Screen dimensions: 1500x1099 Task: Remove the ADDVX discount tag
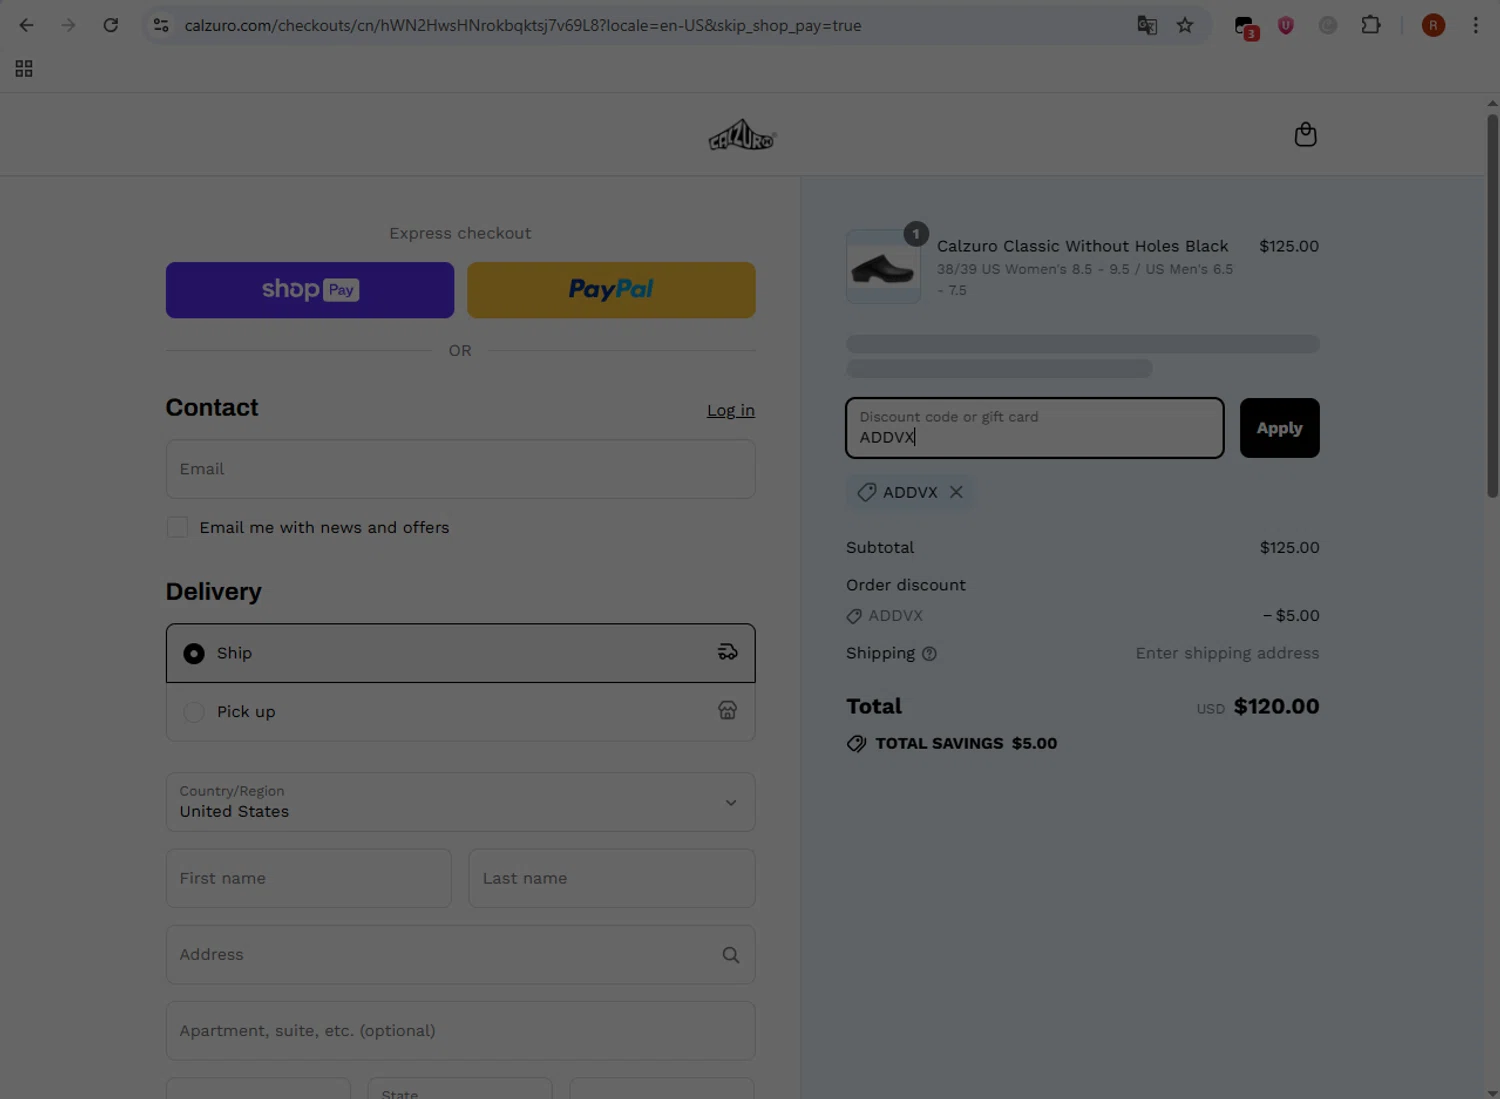pyautogui.click(x=956, y=492)
